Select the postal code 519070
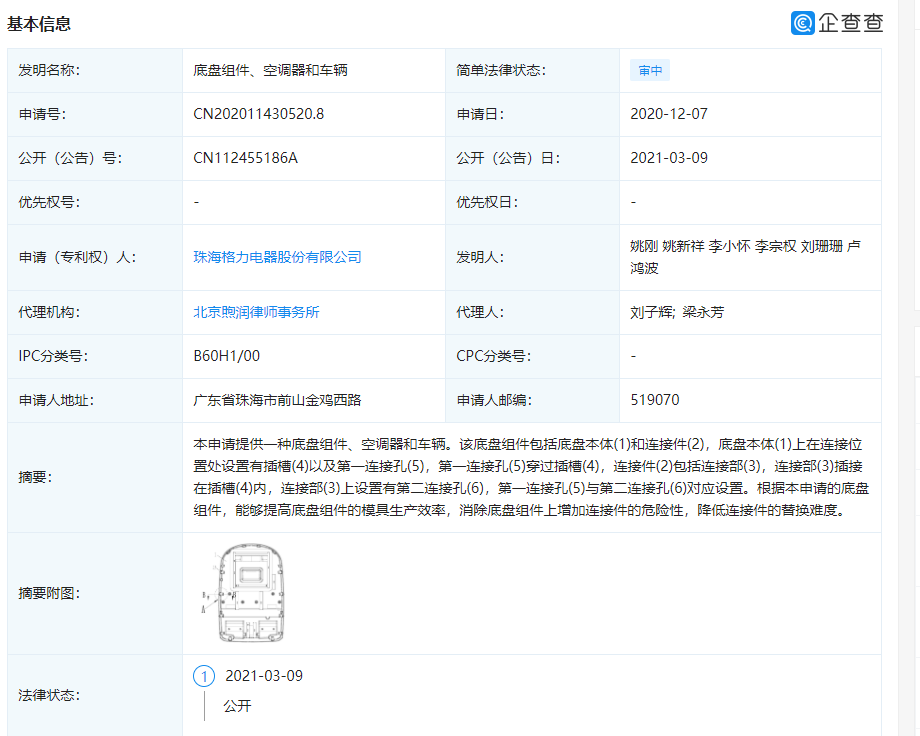The height and width of the screenshot is (736, 920). (657, 400)
